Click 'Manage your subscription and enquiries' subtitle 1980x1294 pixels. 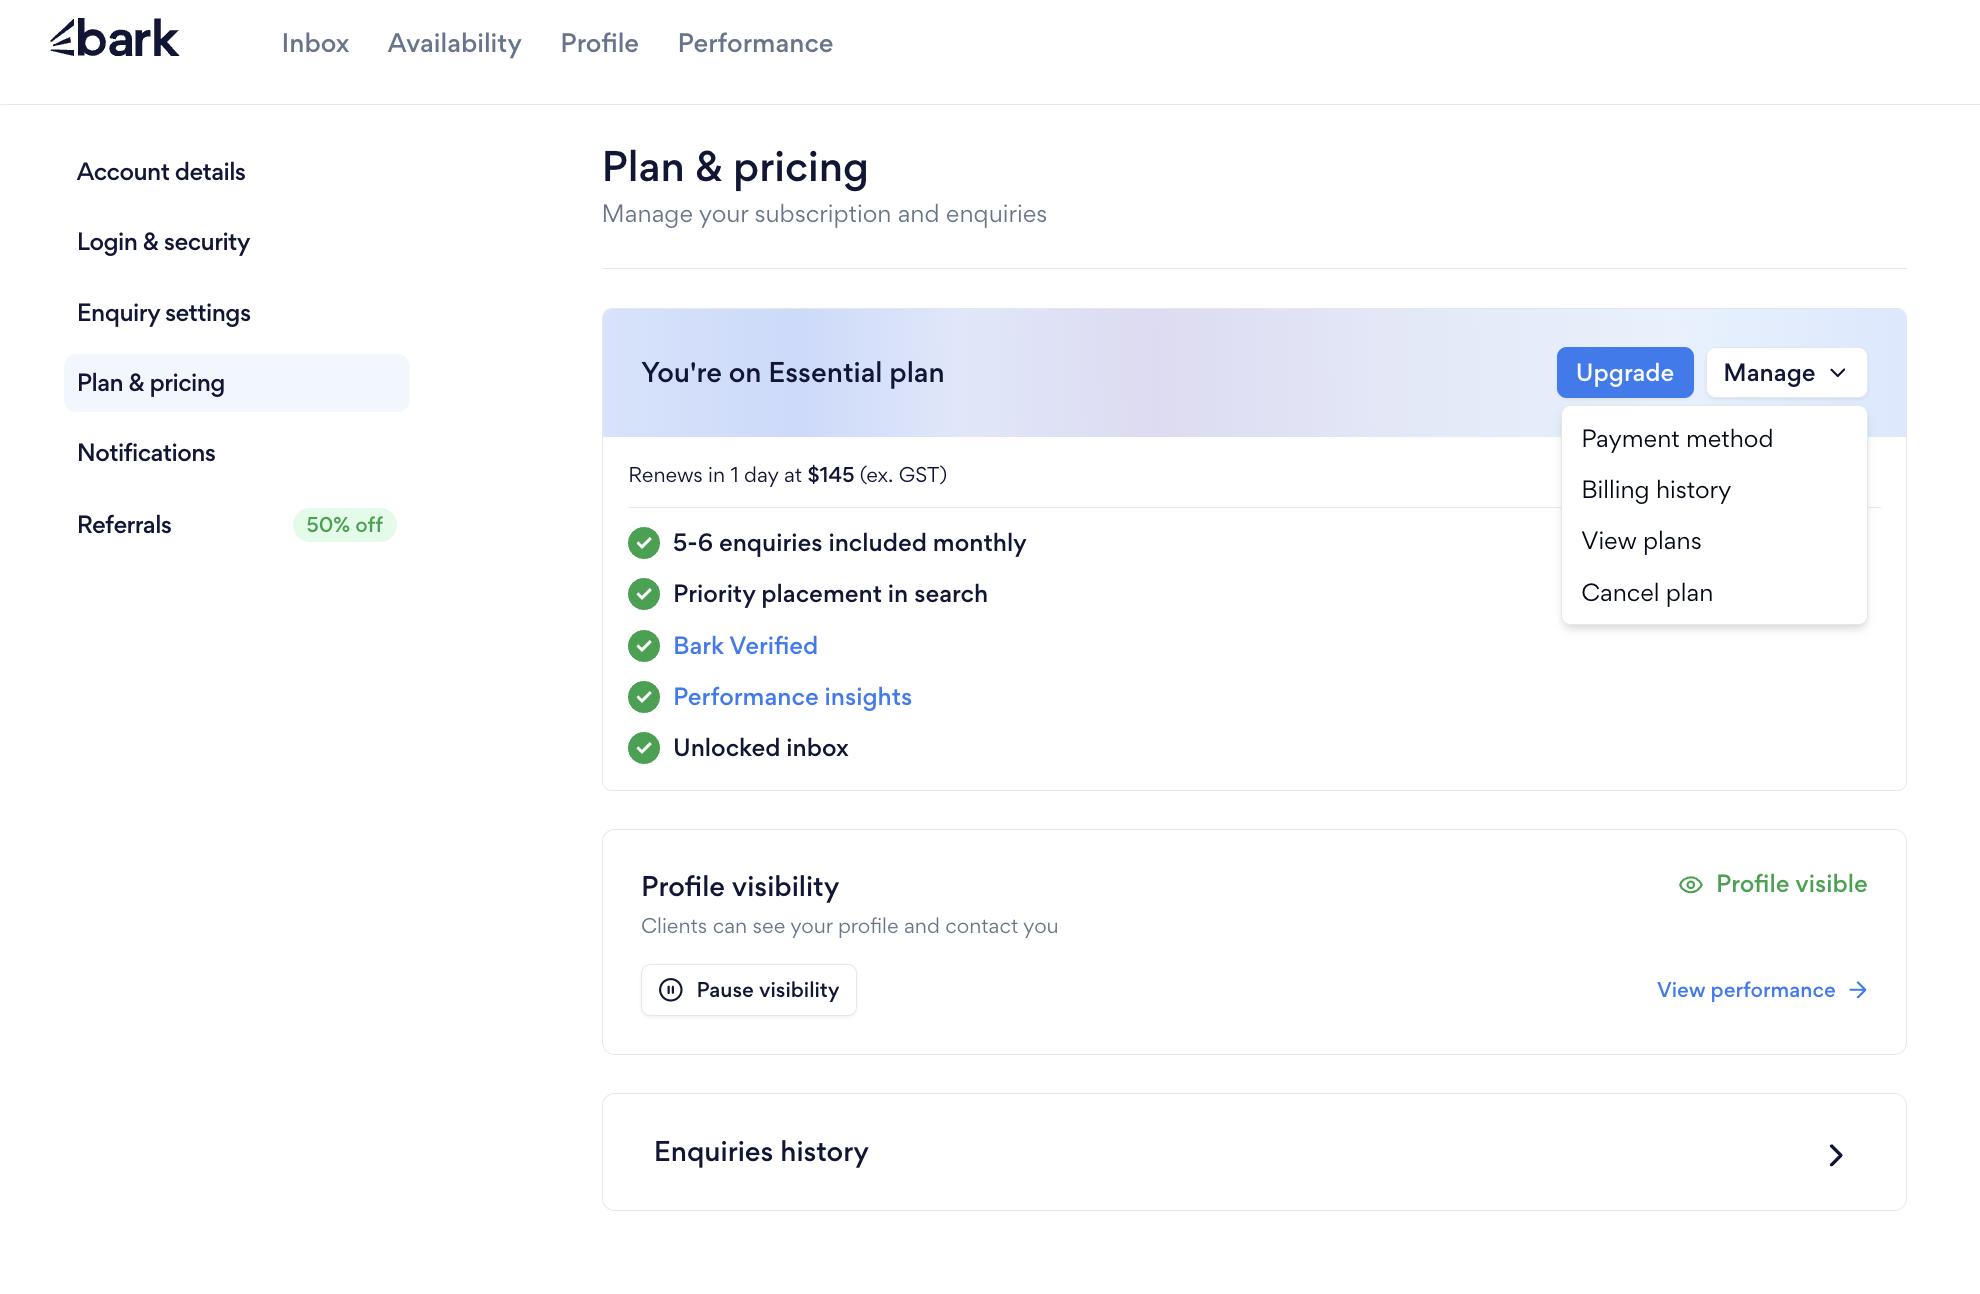click(x=824, y=214)
